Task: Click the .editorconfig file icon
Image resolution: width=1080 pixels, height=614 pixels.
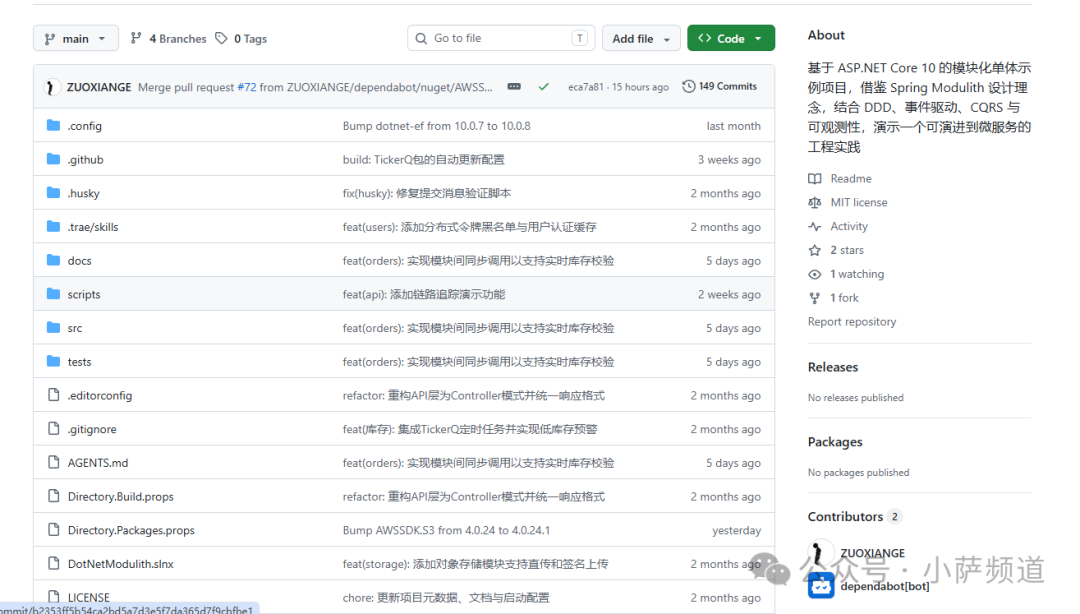Action: 53,395
